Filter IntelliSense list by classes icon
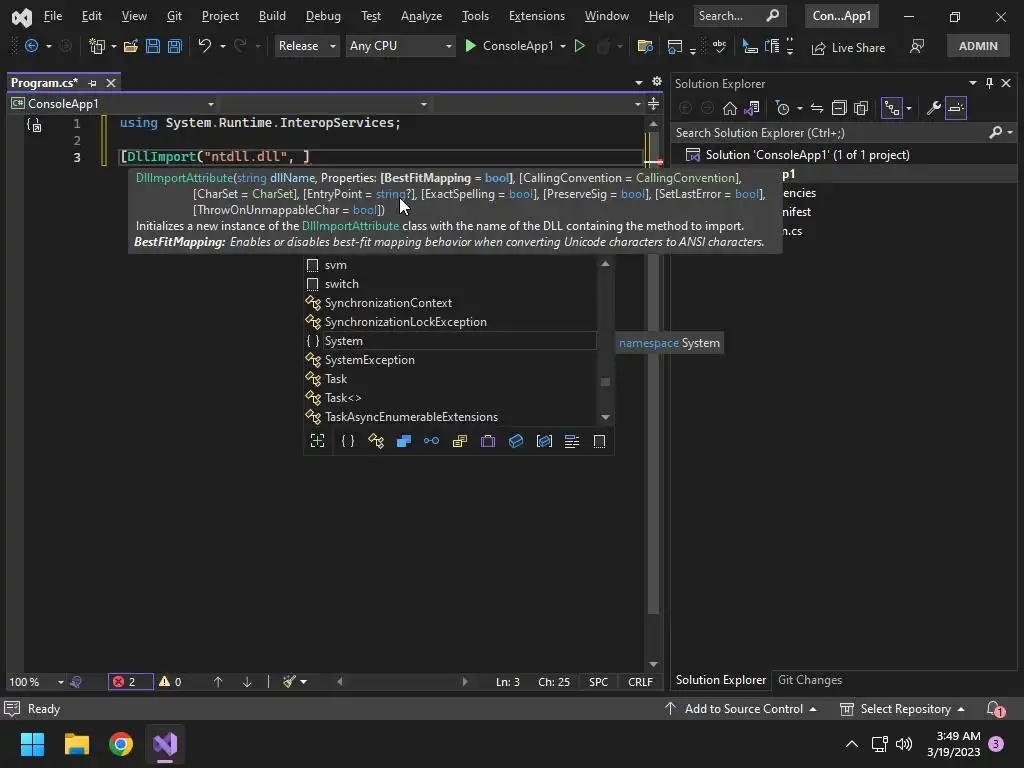The height and width of the screenshot is (768, 1024). tap(376, 441)
